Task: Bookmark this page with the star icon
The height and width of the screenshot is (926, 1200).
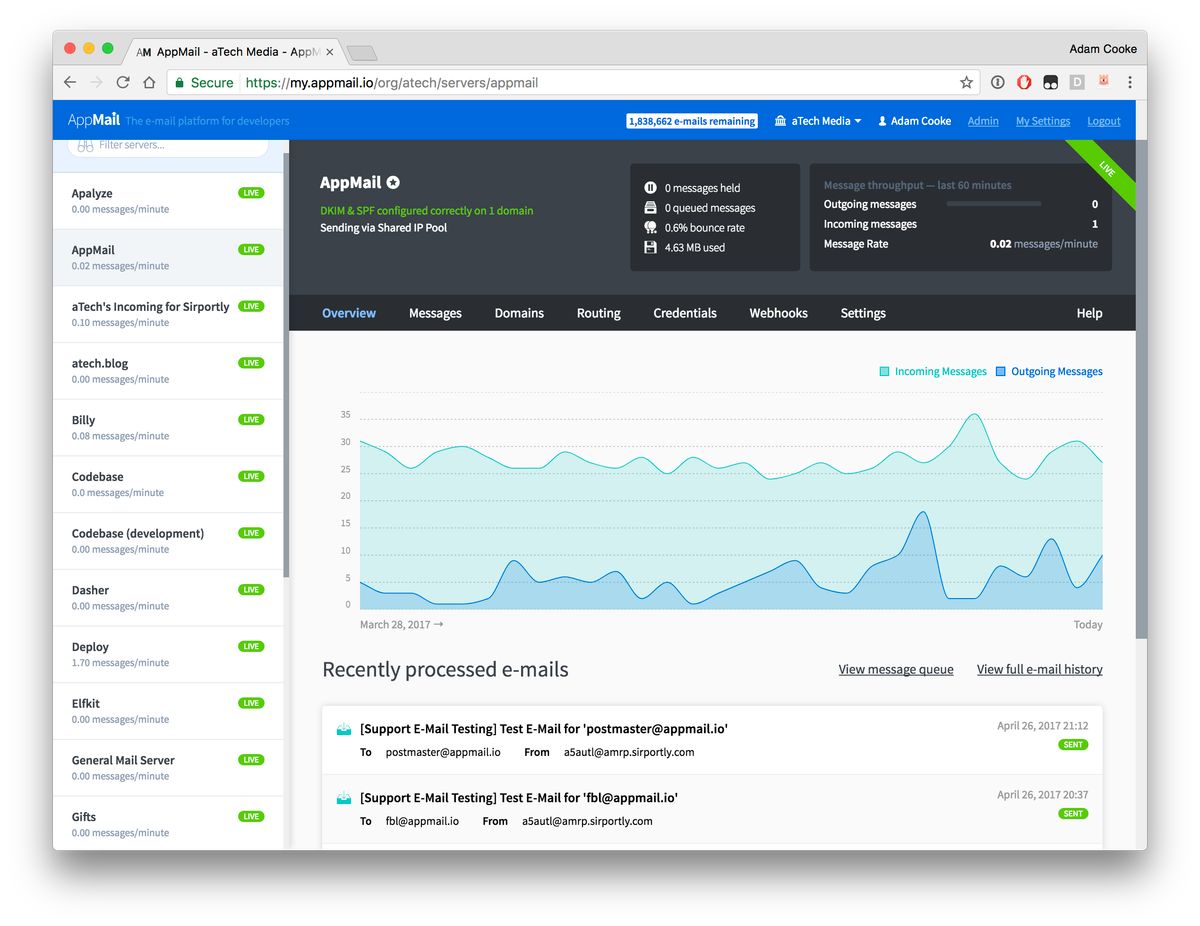Action: (966, 83)
